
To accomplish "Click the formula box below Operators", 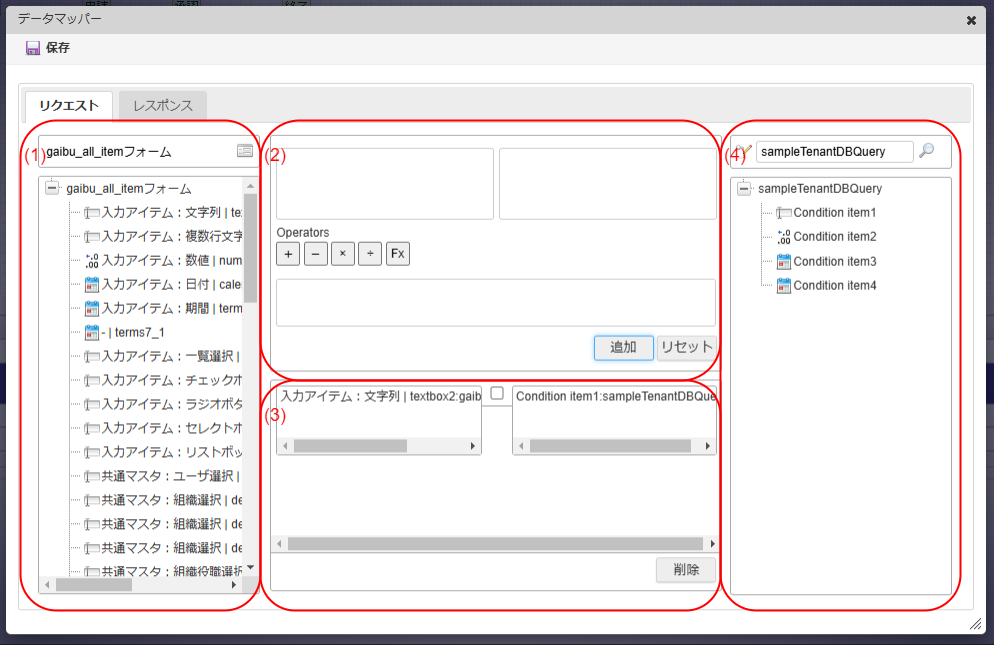I will coord(496,303).
